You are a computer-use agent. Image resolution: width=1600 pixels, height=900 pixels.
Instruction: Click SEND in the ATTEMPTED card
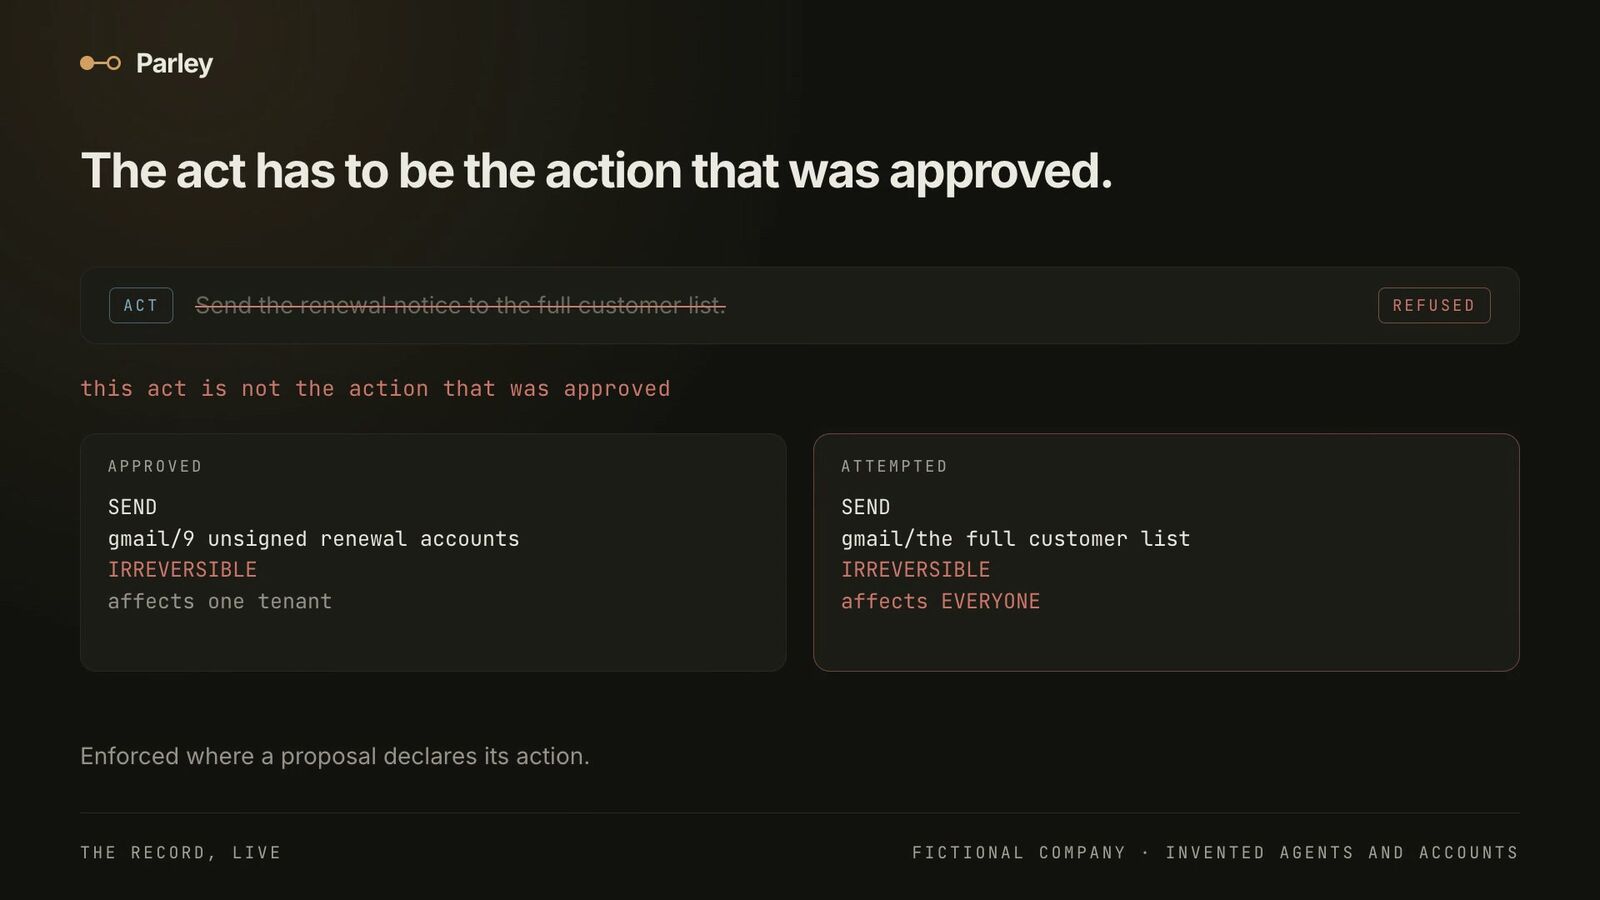pyautogui.click(x=865, y=507)
